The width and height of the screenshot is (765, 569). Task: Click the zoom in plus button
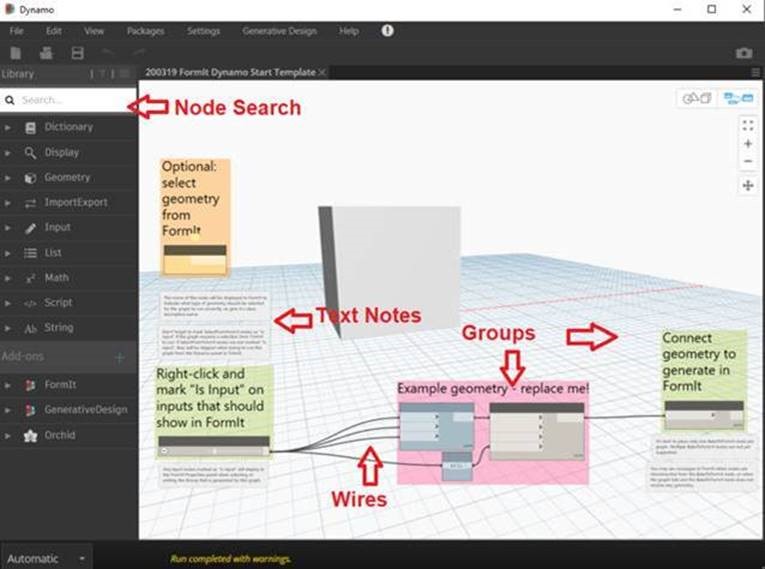[747, 143]
